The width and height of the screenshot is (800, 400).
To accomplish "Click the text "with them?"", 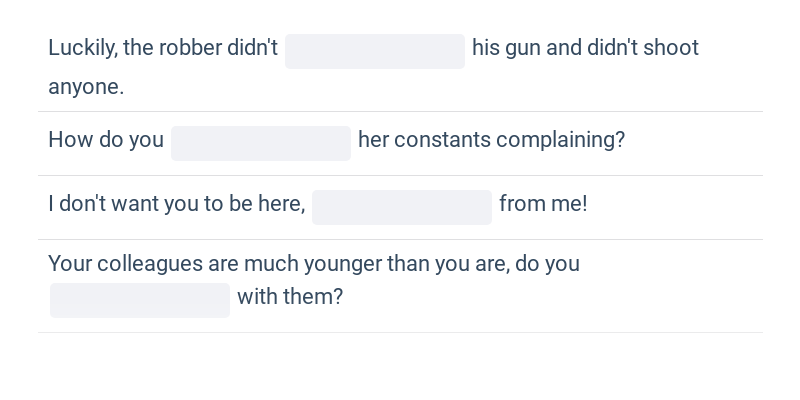I will click(290, 296).
